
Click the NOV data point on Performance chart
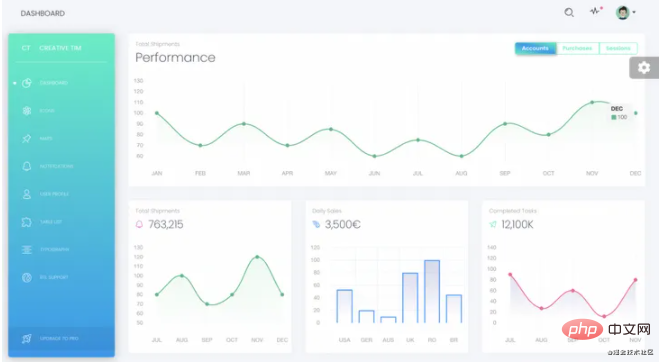point(592,102)
